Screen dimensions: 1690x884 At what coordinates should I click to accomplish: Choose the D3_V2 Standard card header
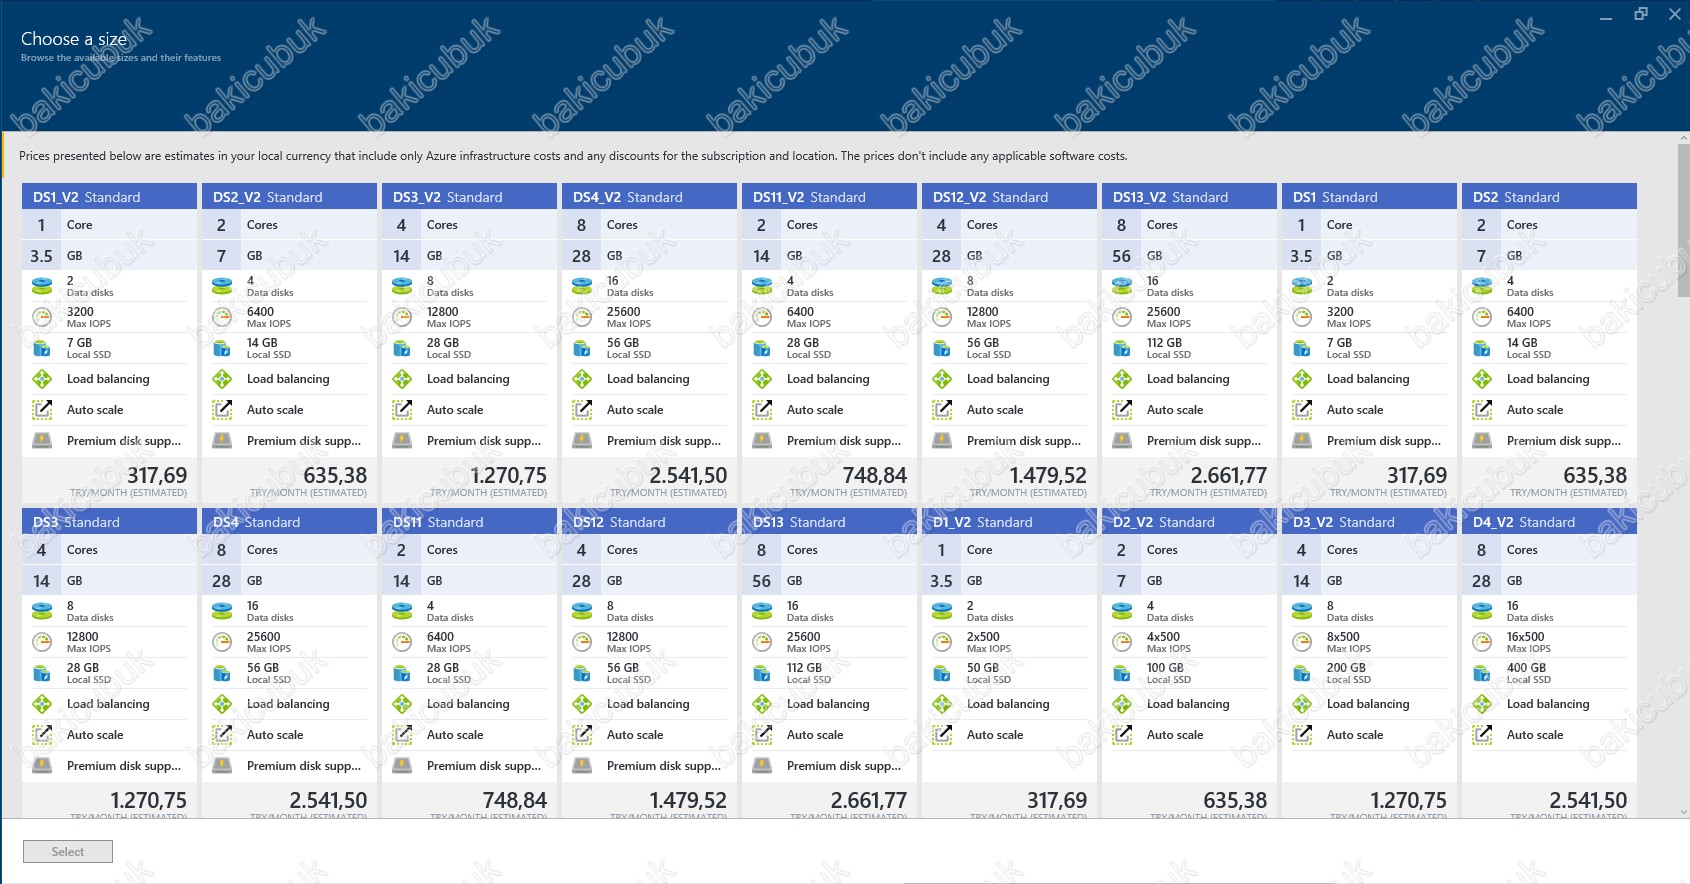pyautogui.click(x=1370, y=522)
